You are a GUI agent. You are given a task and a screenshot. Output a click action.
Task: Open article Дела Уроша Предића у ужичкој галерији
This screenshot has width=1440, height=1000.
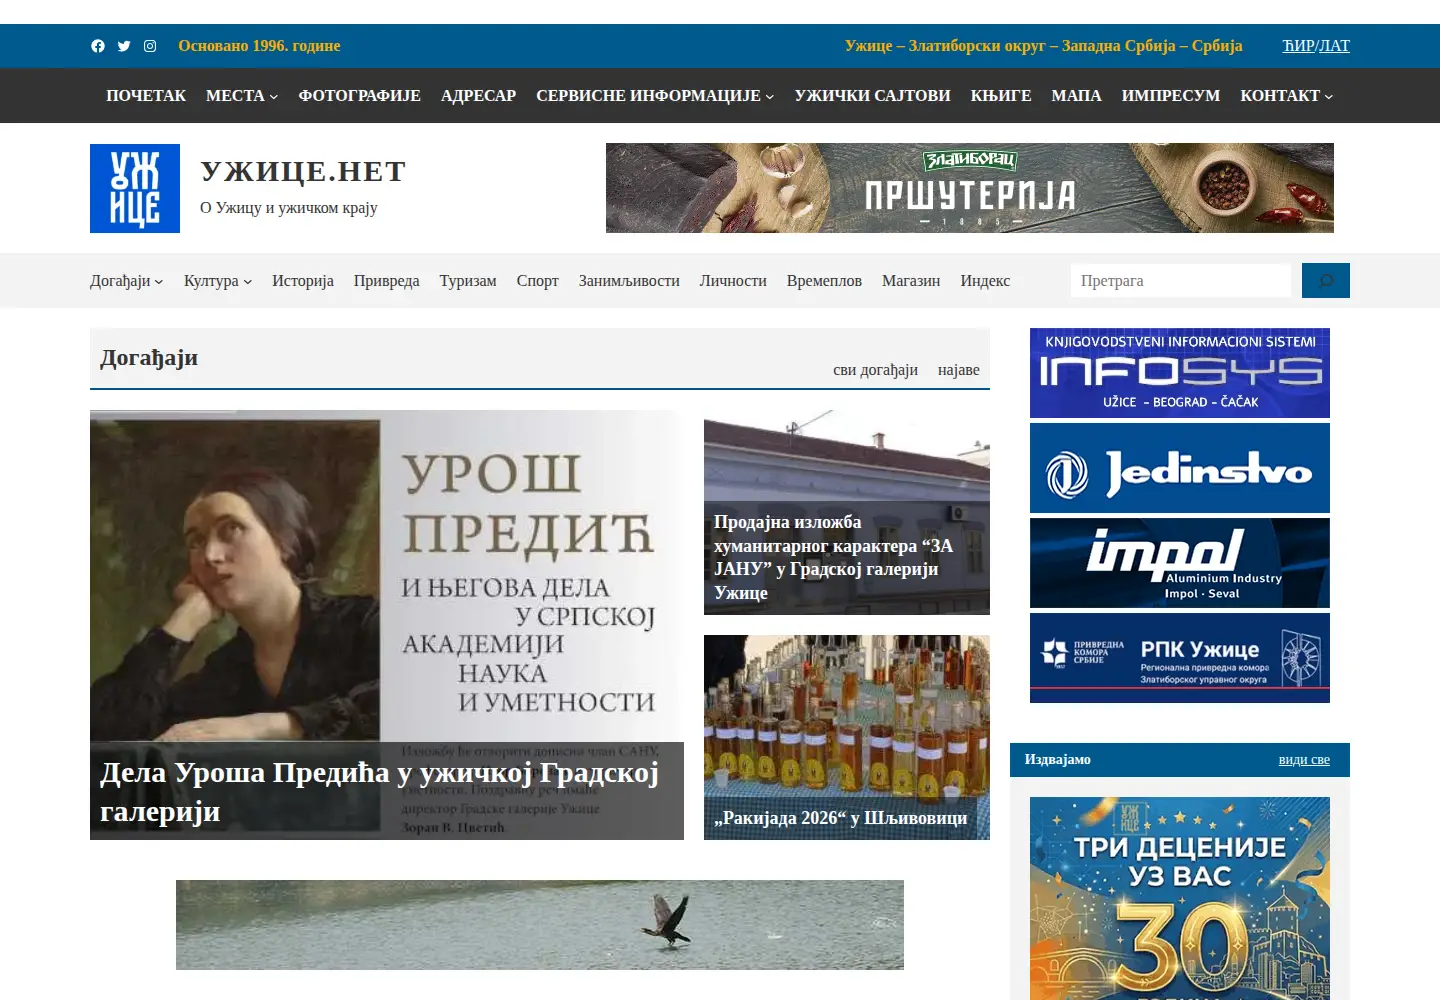pyautogui.click(x=380, y=792)
